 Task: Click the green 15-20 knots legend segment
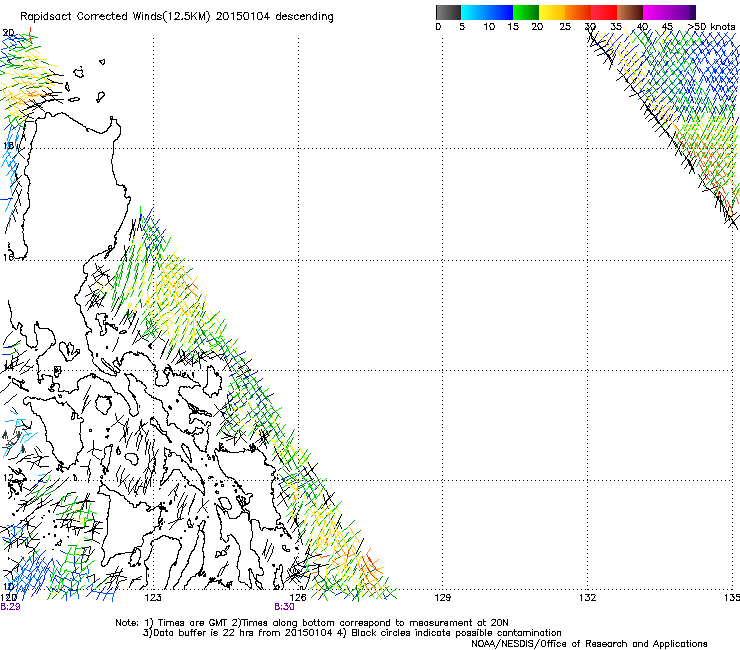[526, 12]
